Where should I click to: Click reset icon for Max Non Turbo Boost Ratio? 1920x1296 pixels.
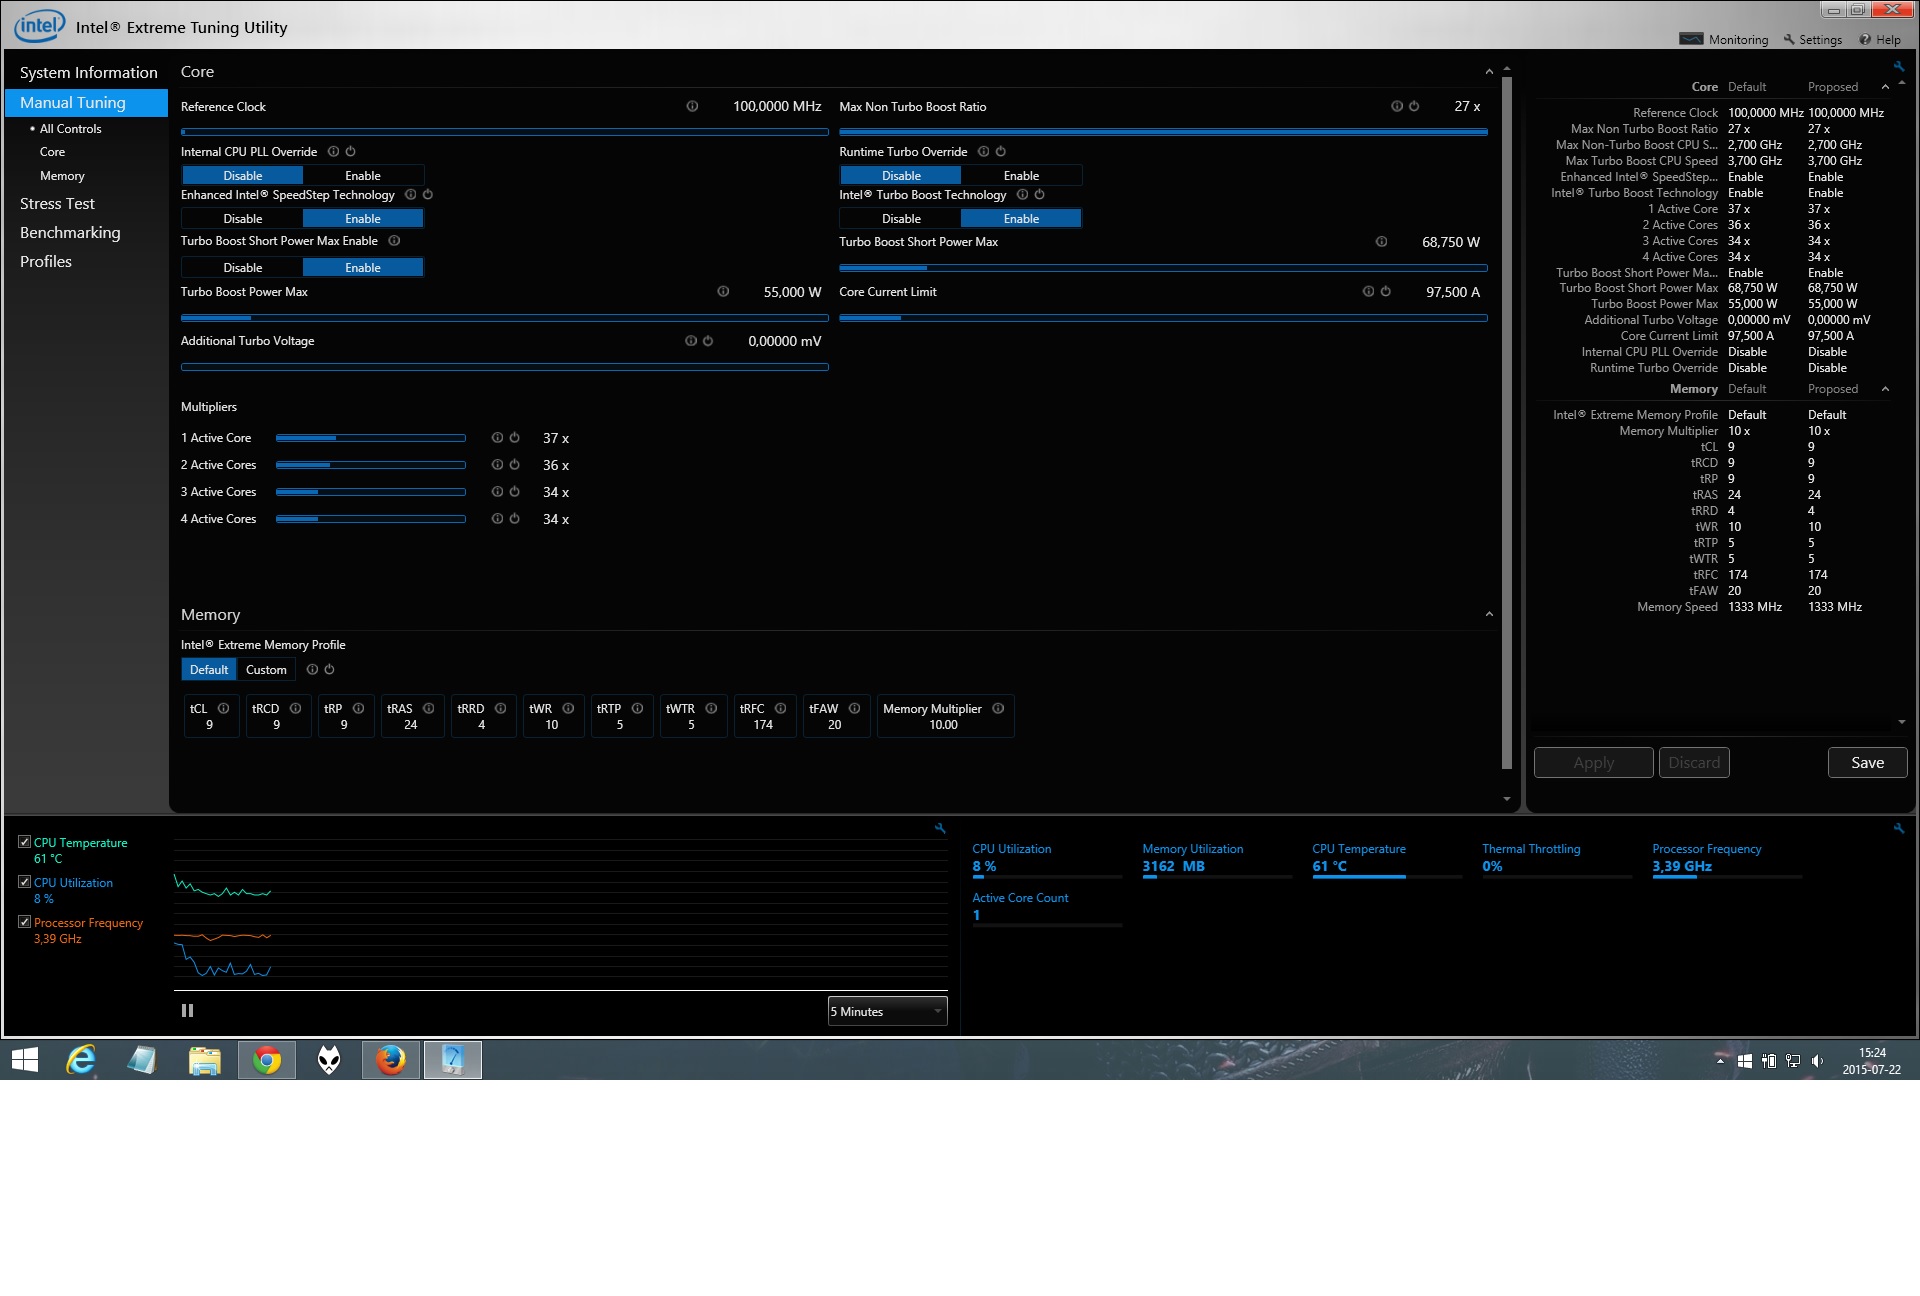(1414, 106)
